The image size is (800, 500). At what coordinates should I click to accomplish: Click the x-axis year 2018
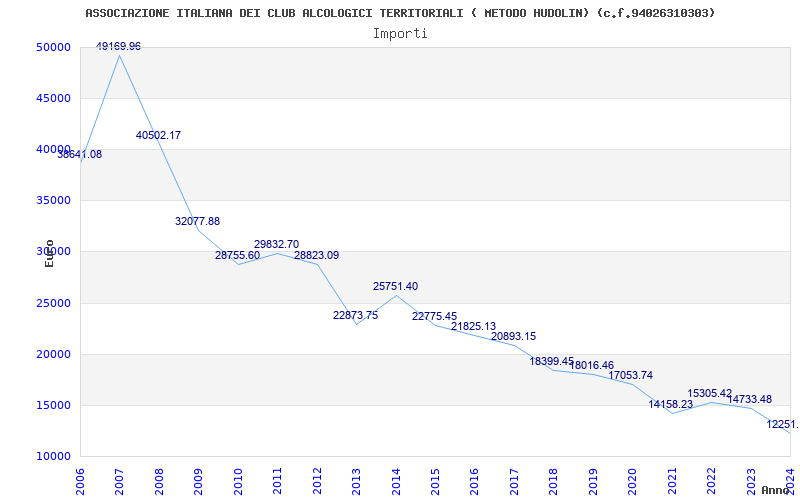(x=554, y=482)
